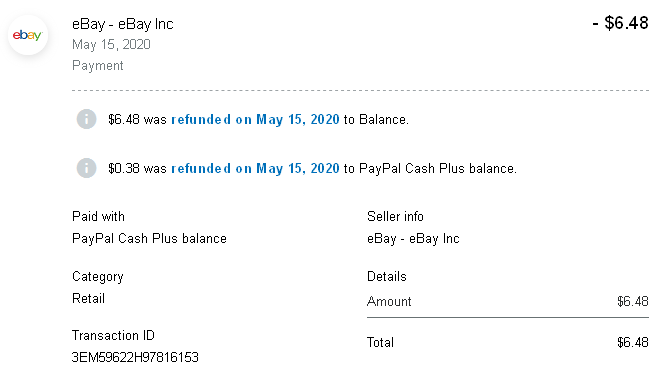The width and height of the screenshot is (662, 375).
Task: Click the Seller info heading
Action: [395, 216]
